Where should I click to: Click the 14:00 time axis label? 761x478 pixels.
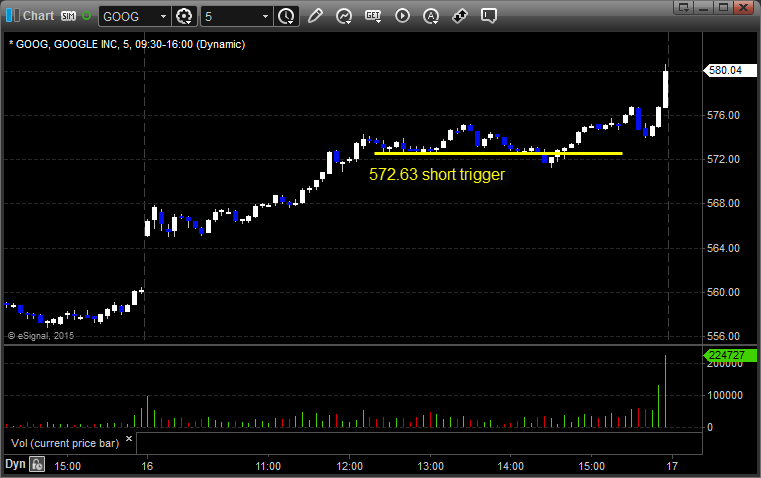point(511,466)
